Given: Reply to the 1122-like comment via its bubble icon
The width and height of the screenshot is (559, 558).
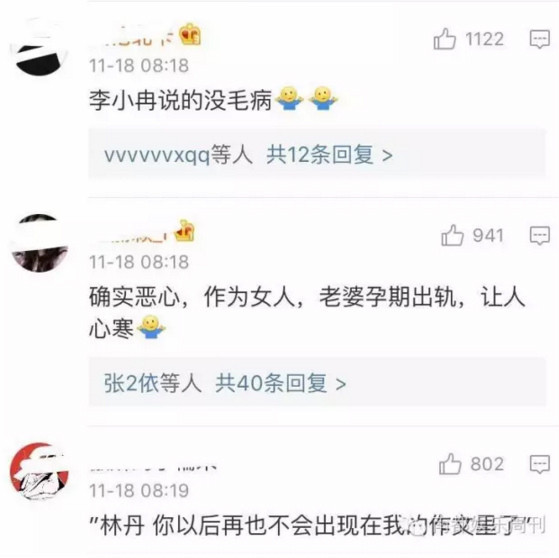Looking at the screenshot, I should 539,39.
